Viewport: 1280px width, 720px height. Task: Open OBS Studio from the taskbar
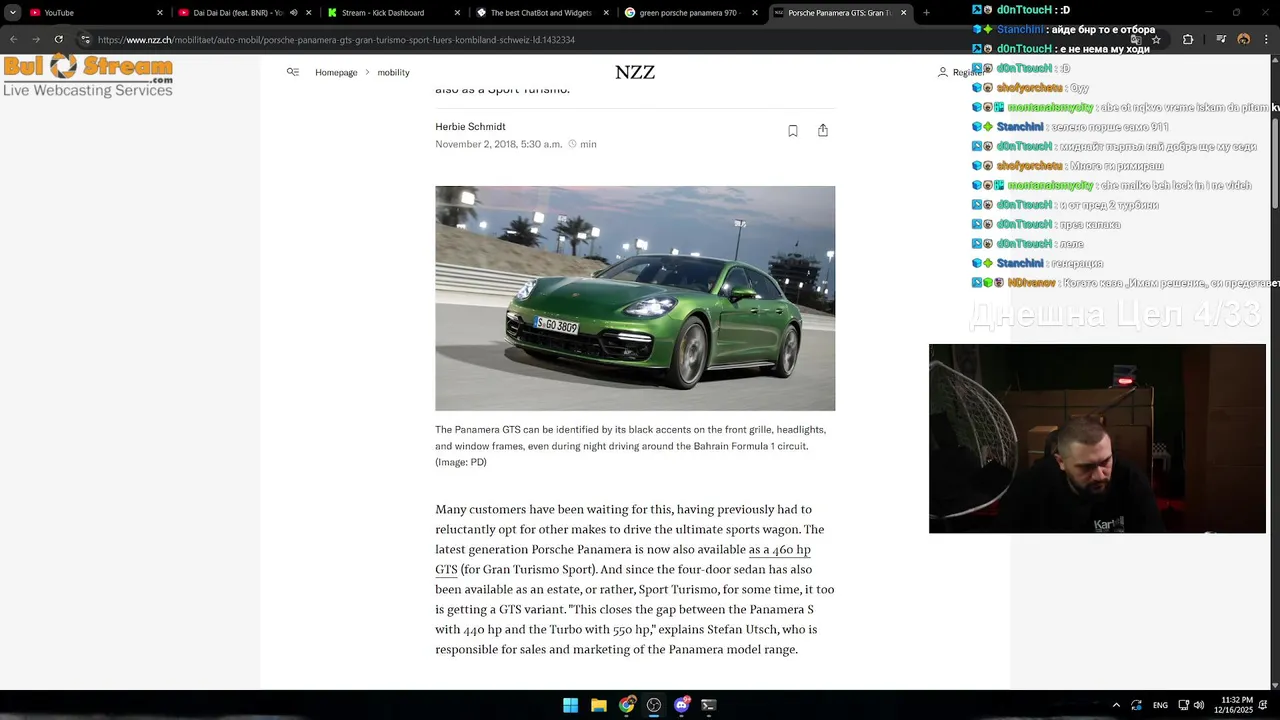point(654,705)
